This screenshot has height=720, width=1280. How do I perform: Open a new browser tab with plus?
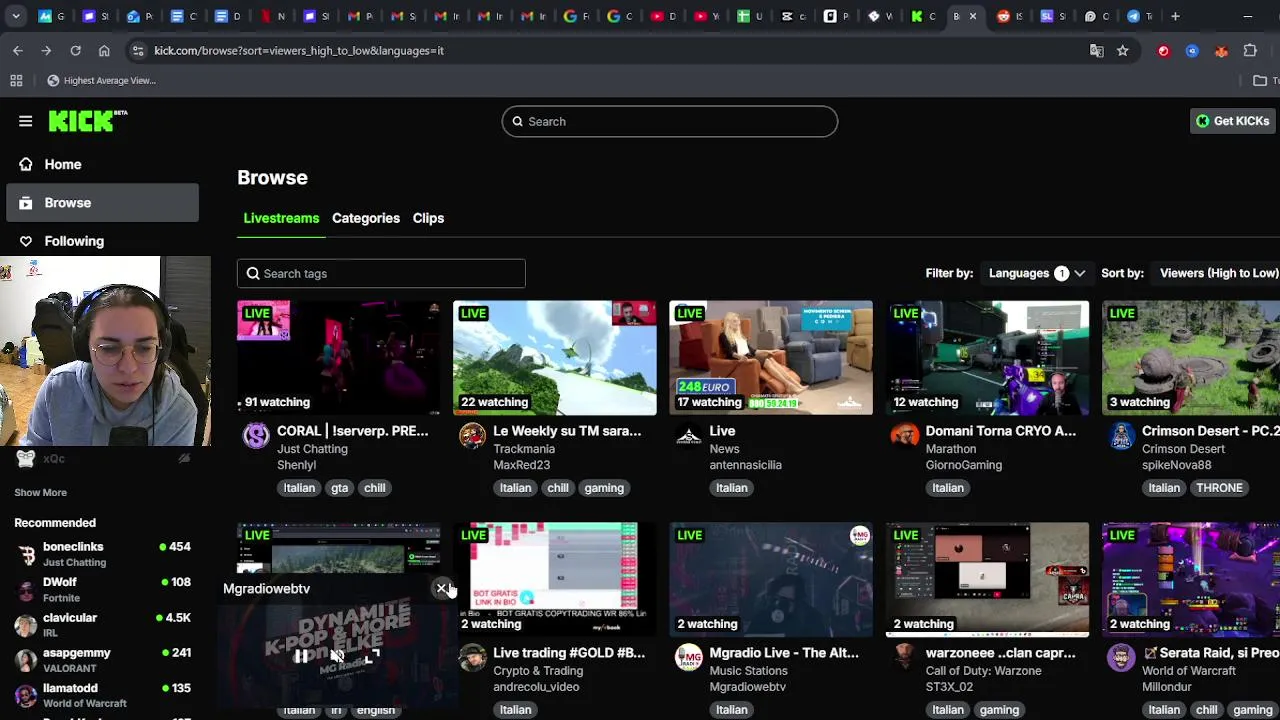point(1175,16)
